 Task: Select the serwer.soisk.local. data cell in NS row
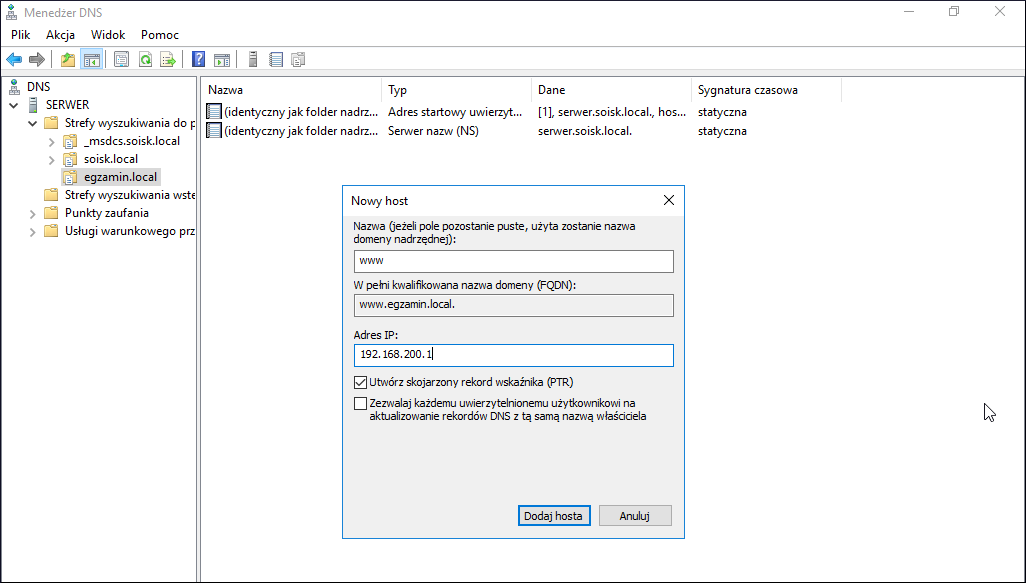[x=585, y=131]
